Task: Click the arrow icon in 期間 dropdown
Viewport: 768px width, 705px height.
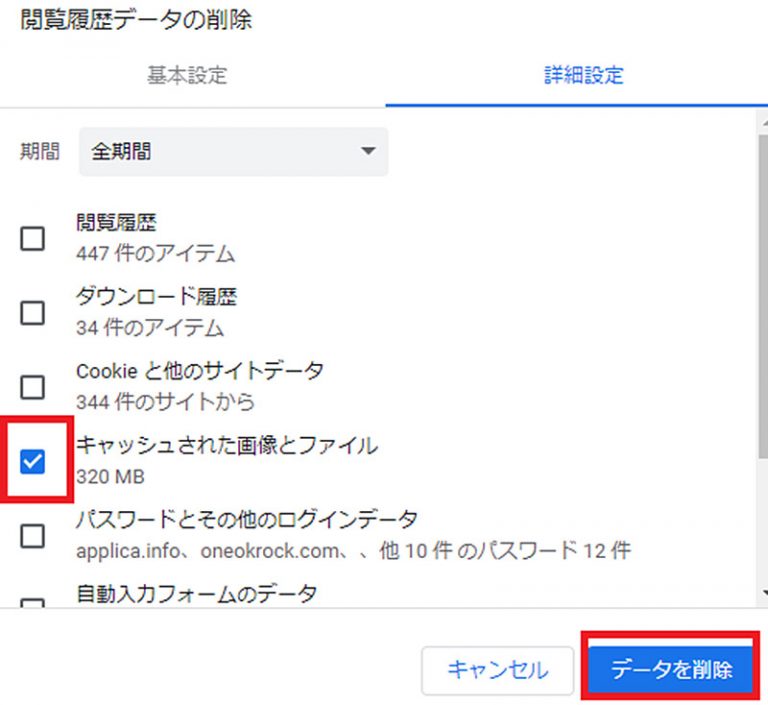Action: tap(367, 152)
